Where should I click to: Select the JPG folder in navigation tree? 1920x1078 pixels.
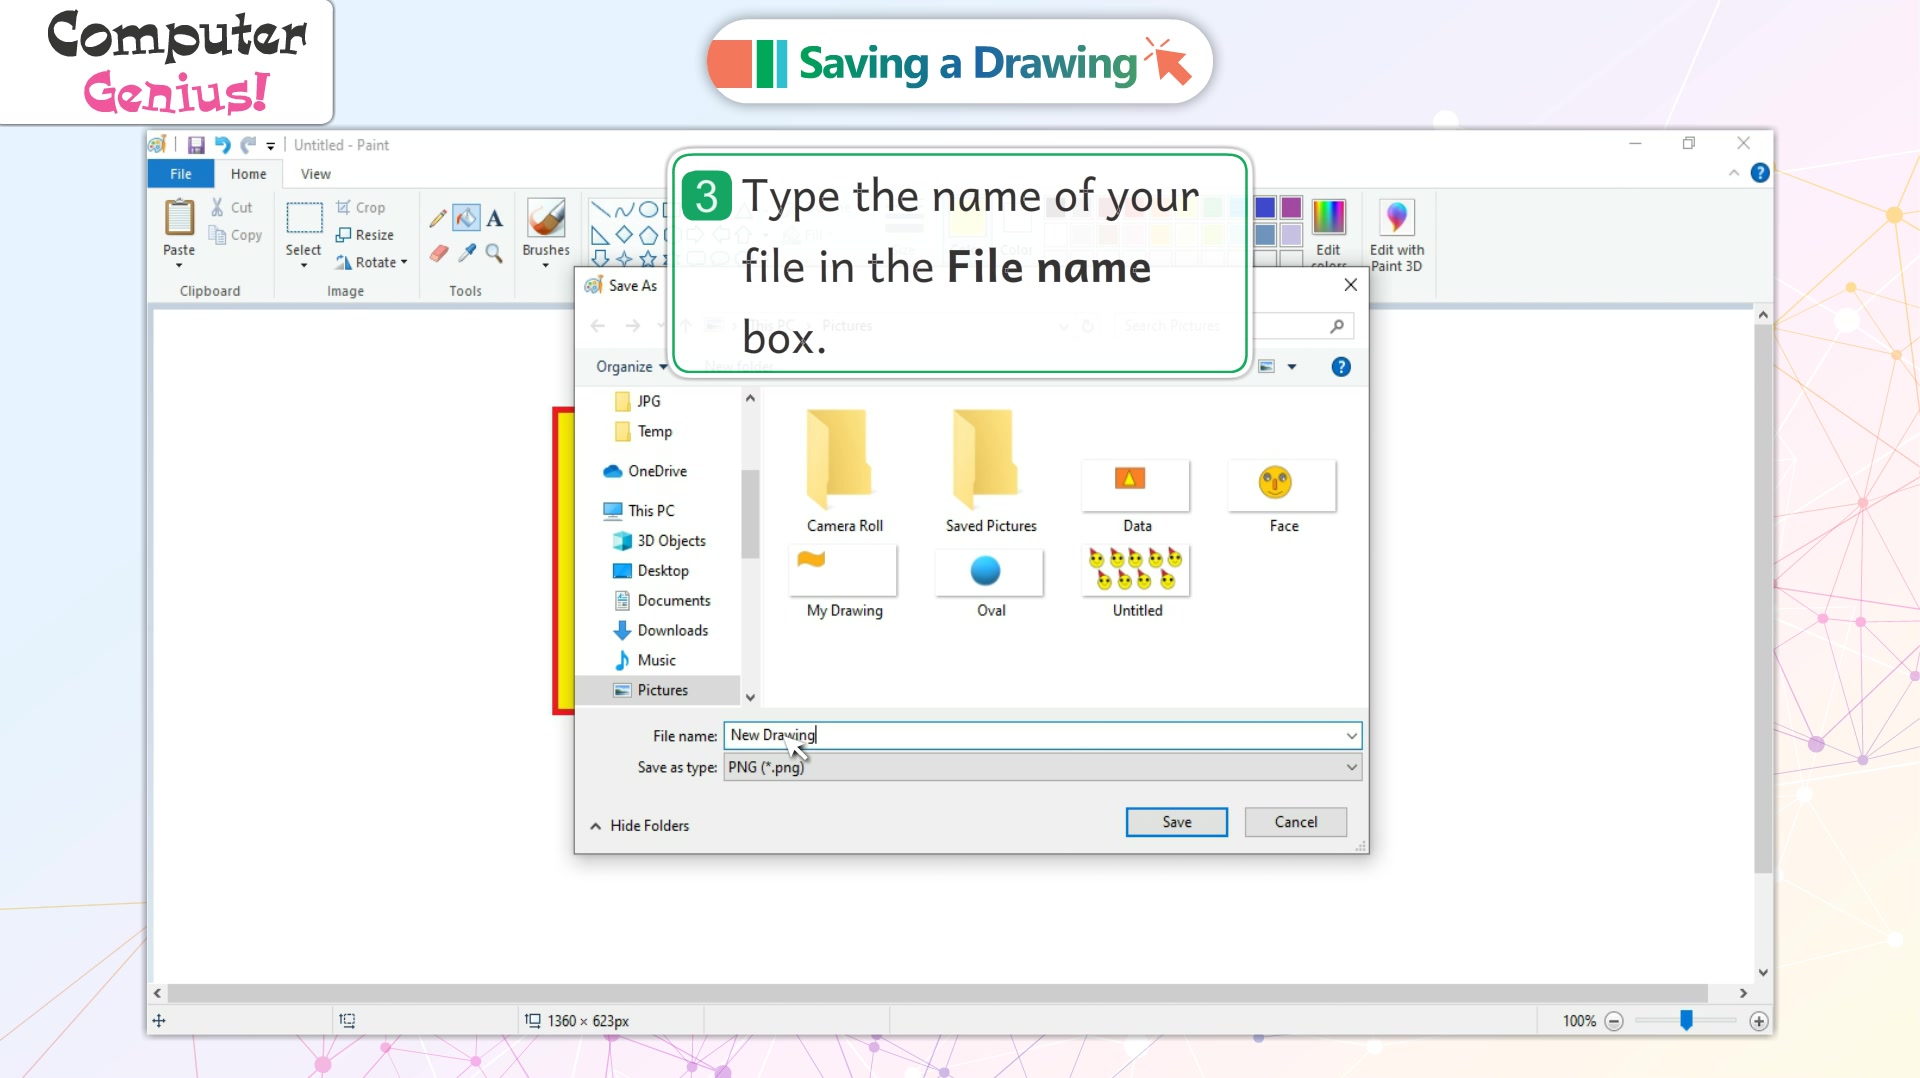point(638,401)
